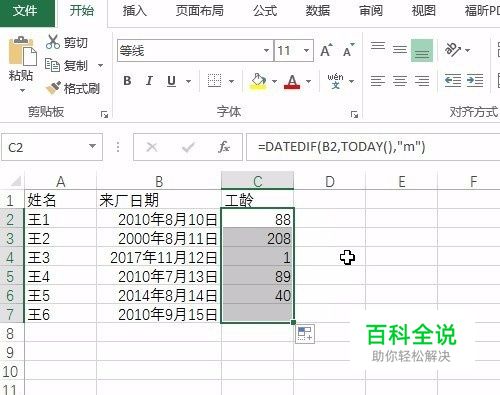500x395 pixels.
Task: Switch to the 插入 Insert tab
Action: pos(135,11)
